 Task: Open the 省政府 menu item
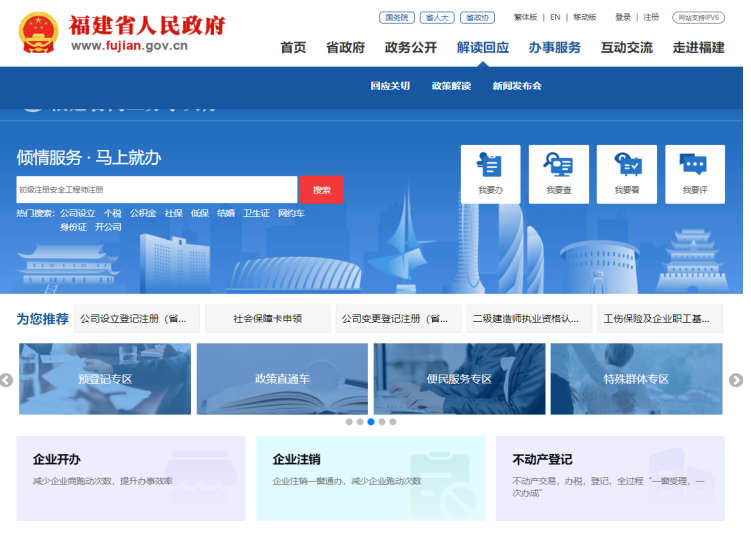(x=345, y=48)
